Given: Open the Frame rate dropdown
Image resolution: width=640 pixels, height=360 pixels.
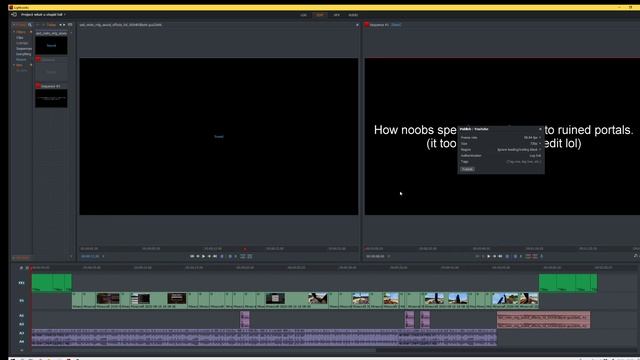Looking at the screenshot, I should (x=532, y=138).
